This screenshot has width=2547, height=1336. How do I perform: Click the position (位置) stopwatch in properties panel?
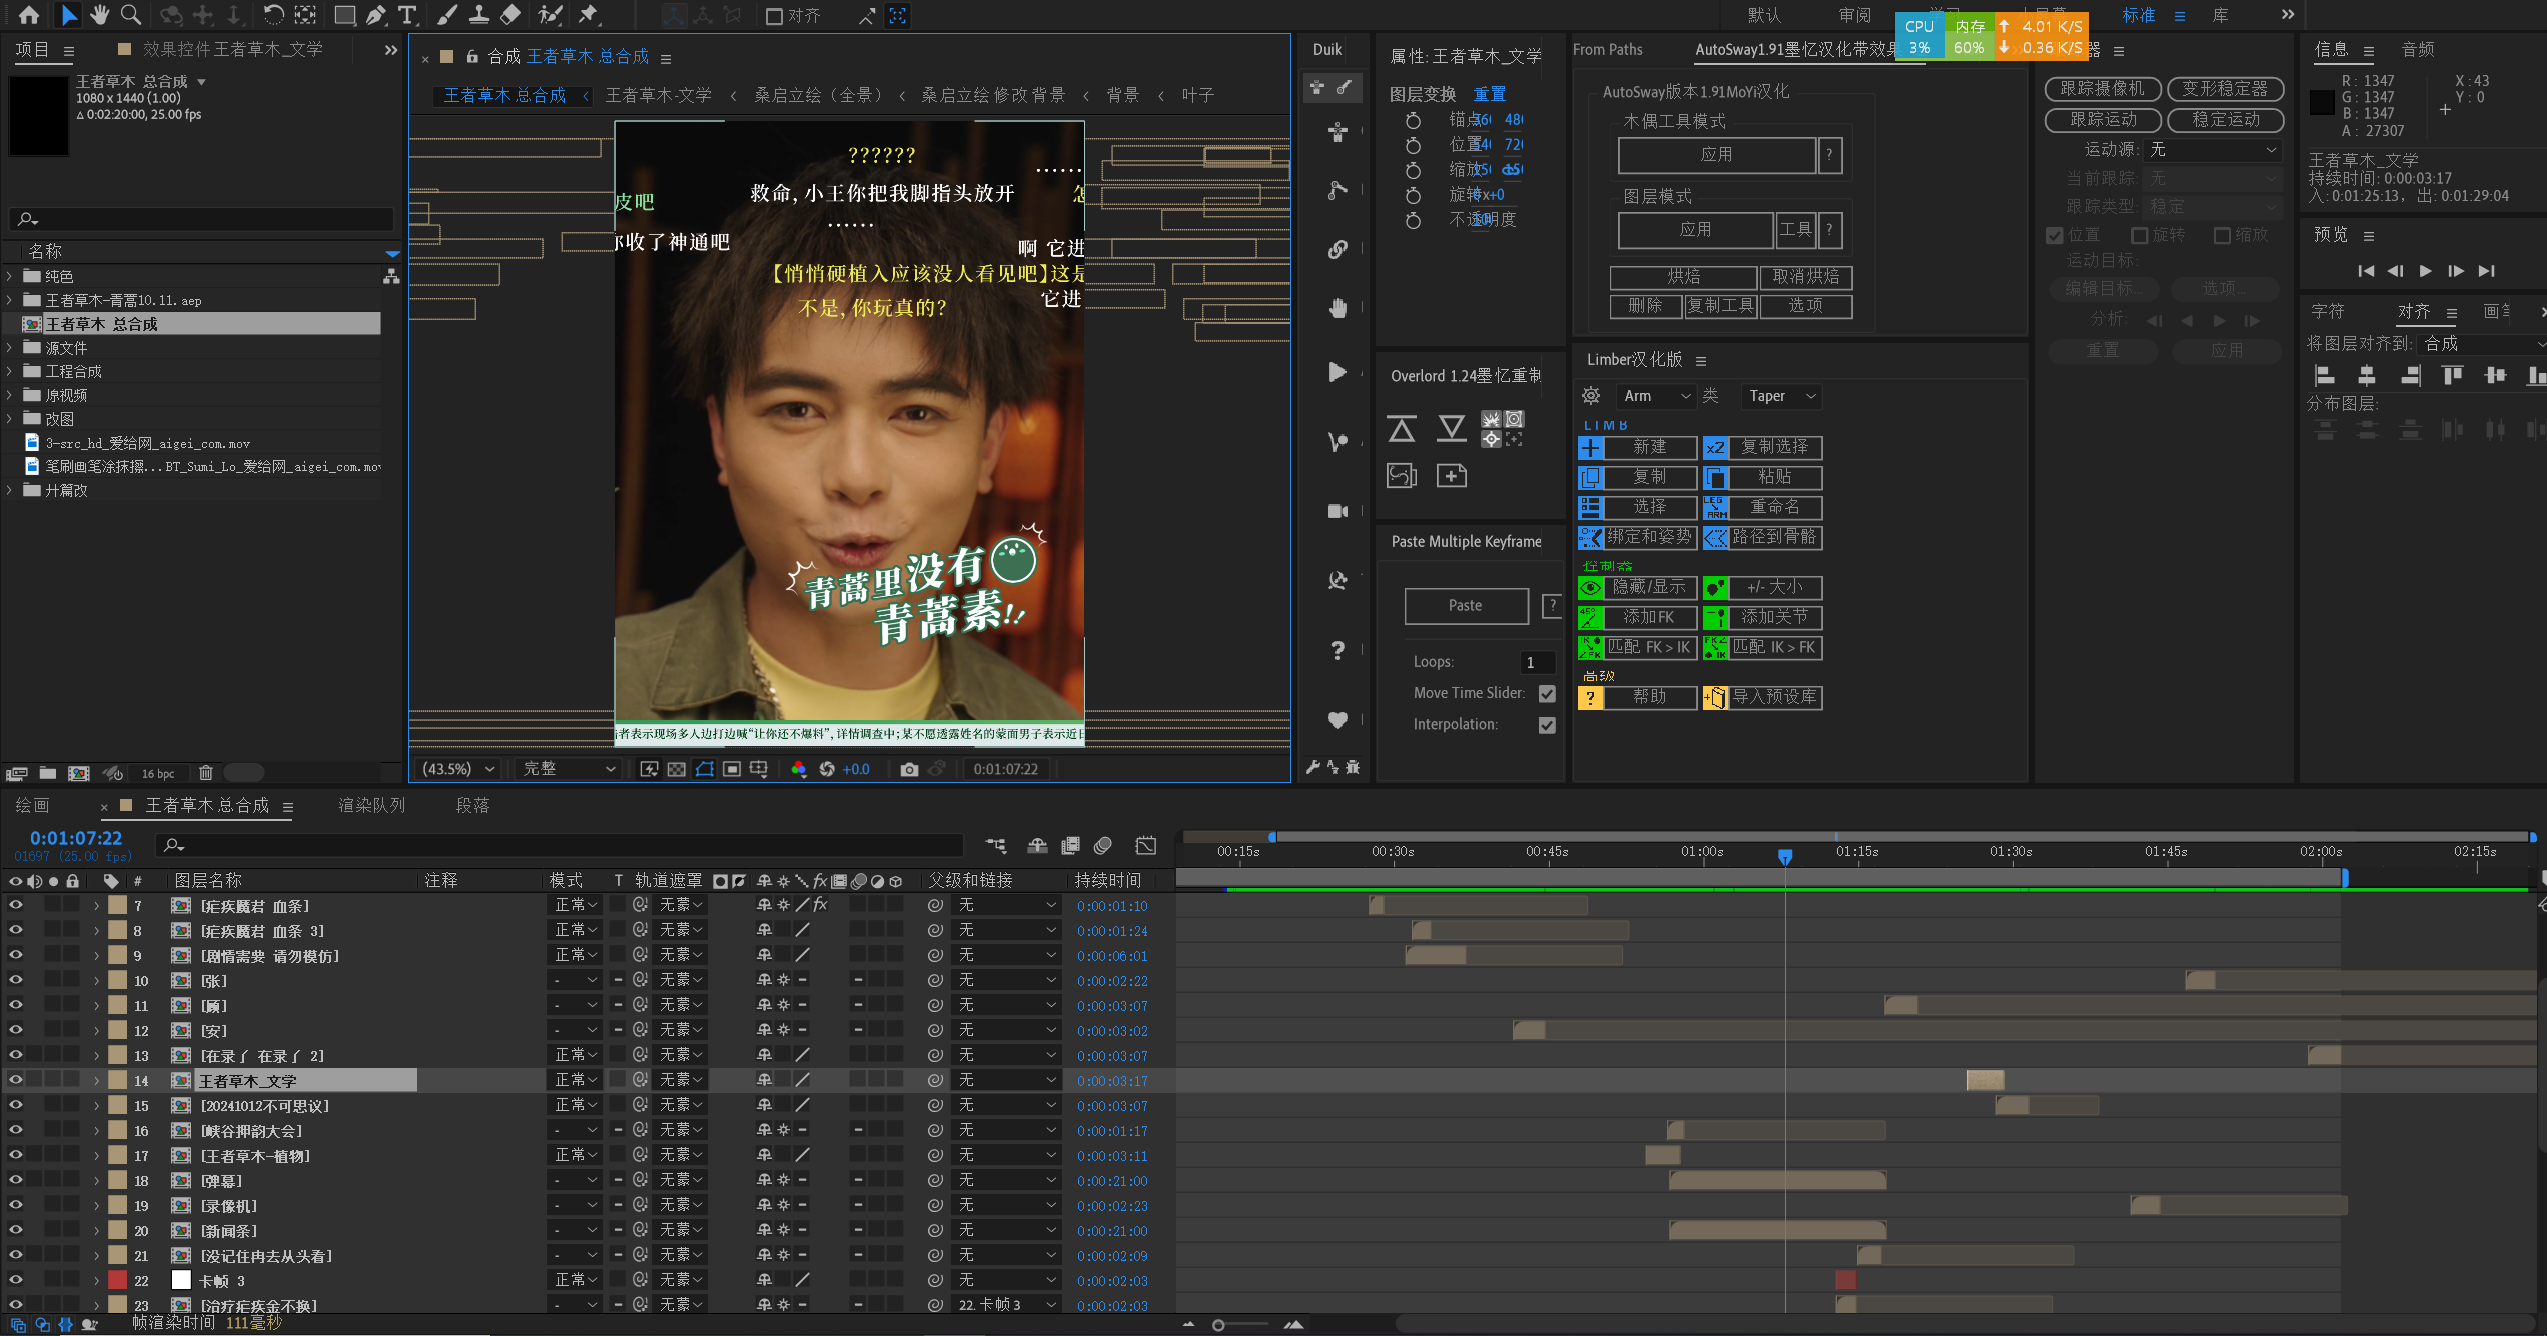pos(1413,145)
